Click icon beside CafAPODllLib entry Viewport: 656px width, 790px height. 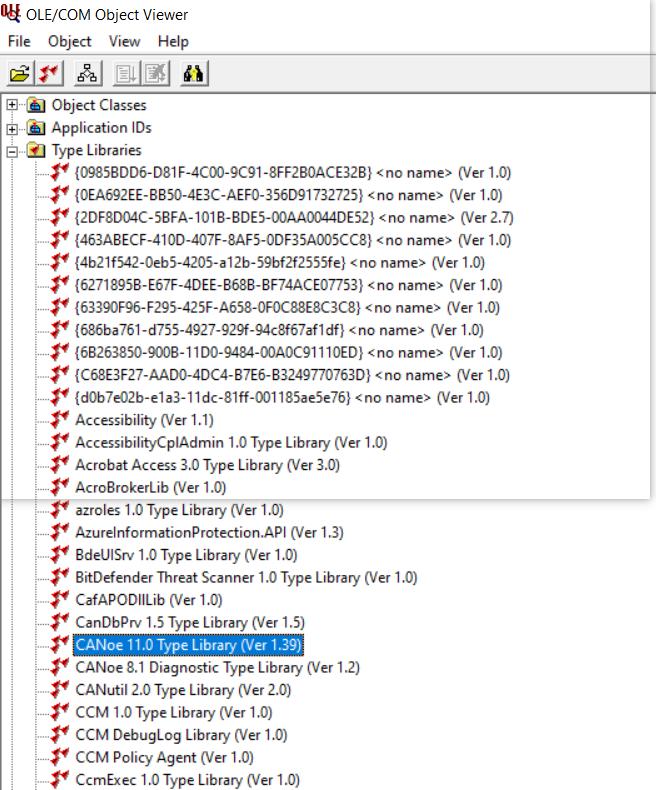(x=60, y=599)
